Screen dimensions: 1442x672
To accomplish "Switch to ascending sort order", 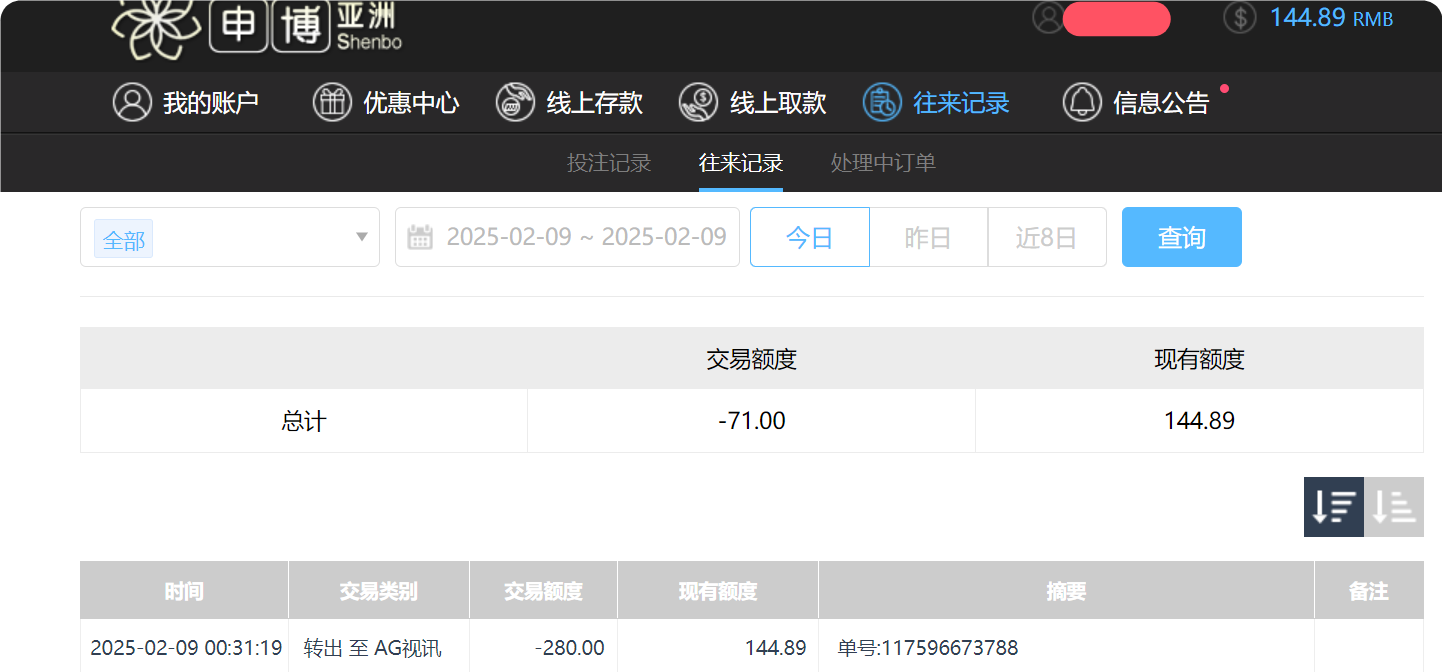I will [x=1394, y=507].
